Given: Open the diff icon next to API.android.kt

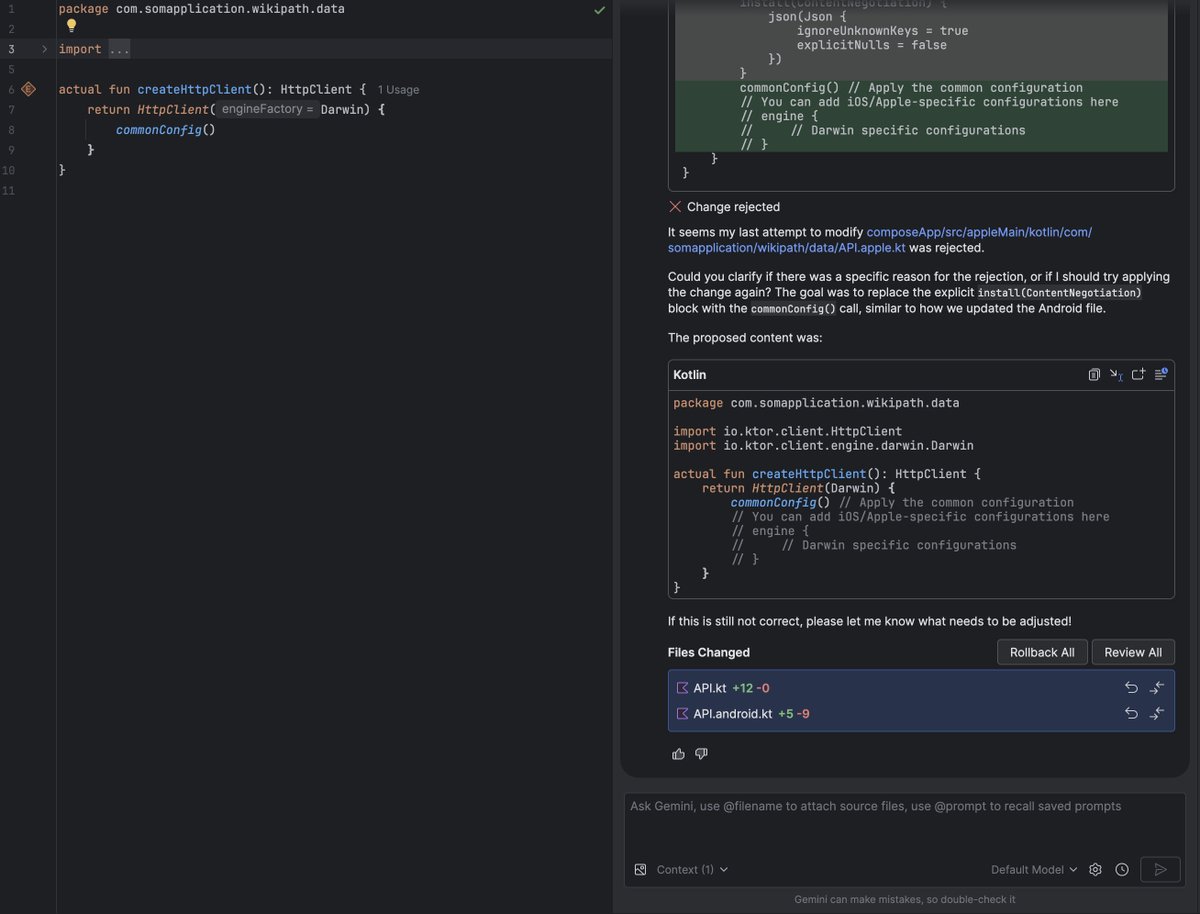Looking at the screenshot, I should (x=1157, y=713).
